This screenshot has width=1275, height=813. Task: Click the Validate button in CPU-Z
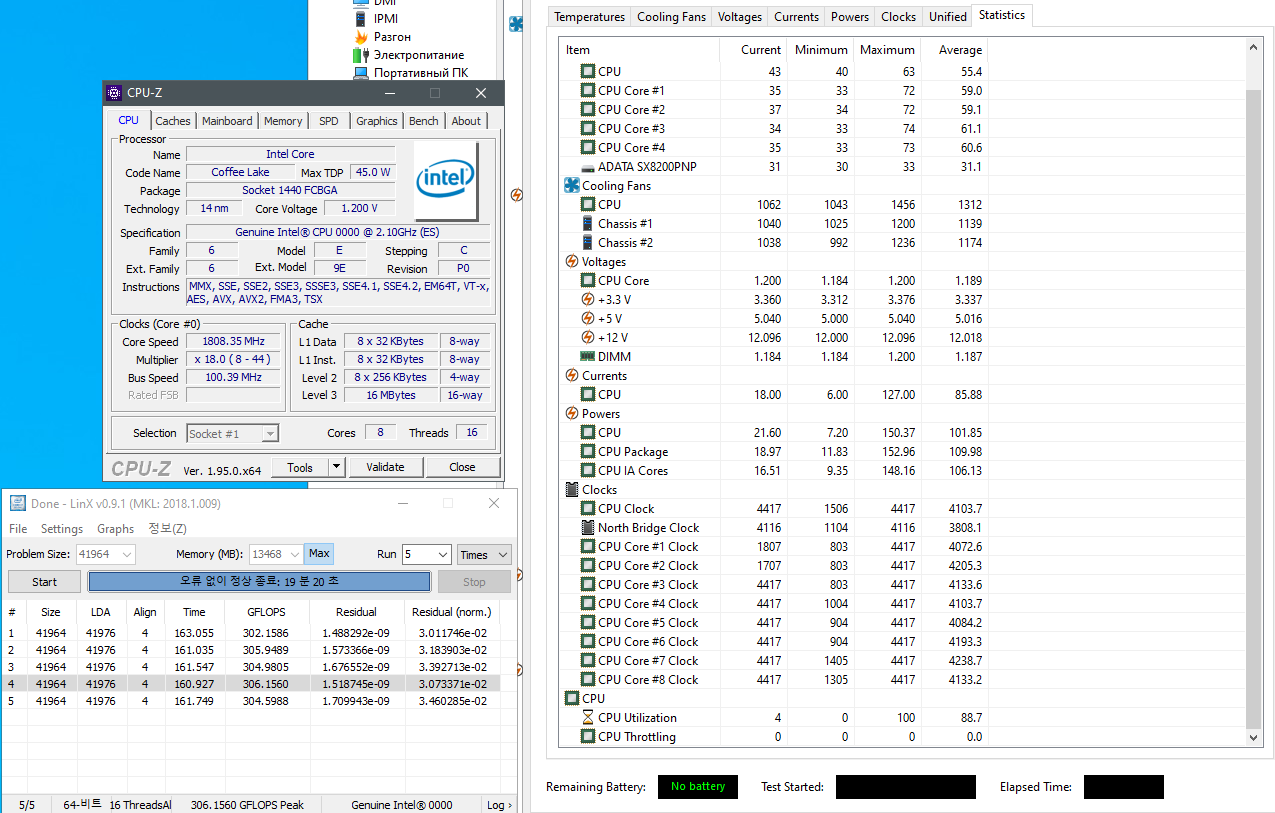point(386,467)
